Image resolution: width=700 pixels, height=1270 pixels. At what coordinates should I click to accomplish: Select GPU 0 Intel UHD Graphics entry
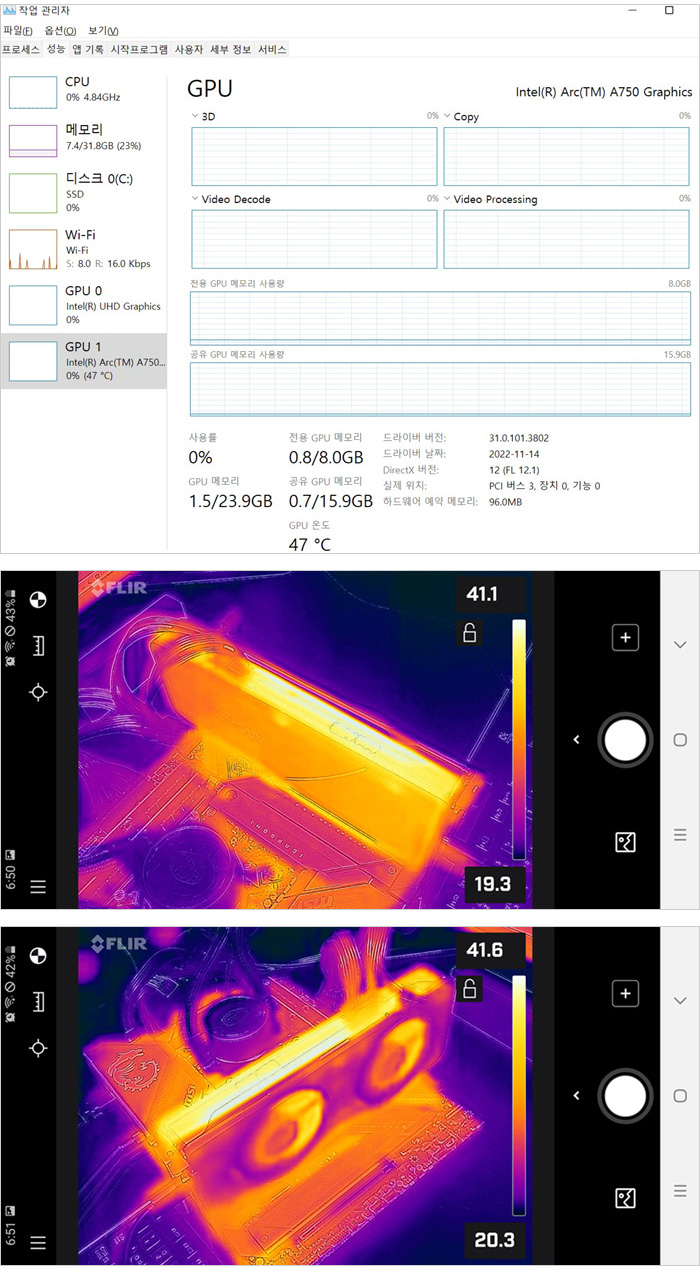84,305
